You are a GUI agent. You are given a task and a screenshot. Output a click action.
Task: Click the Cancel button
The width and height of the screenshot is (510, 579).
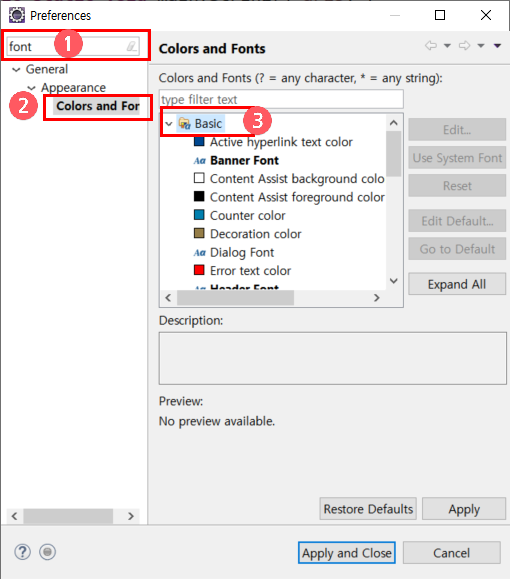pyautogui.click(x=452, y=553)
